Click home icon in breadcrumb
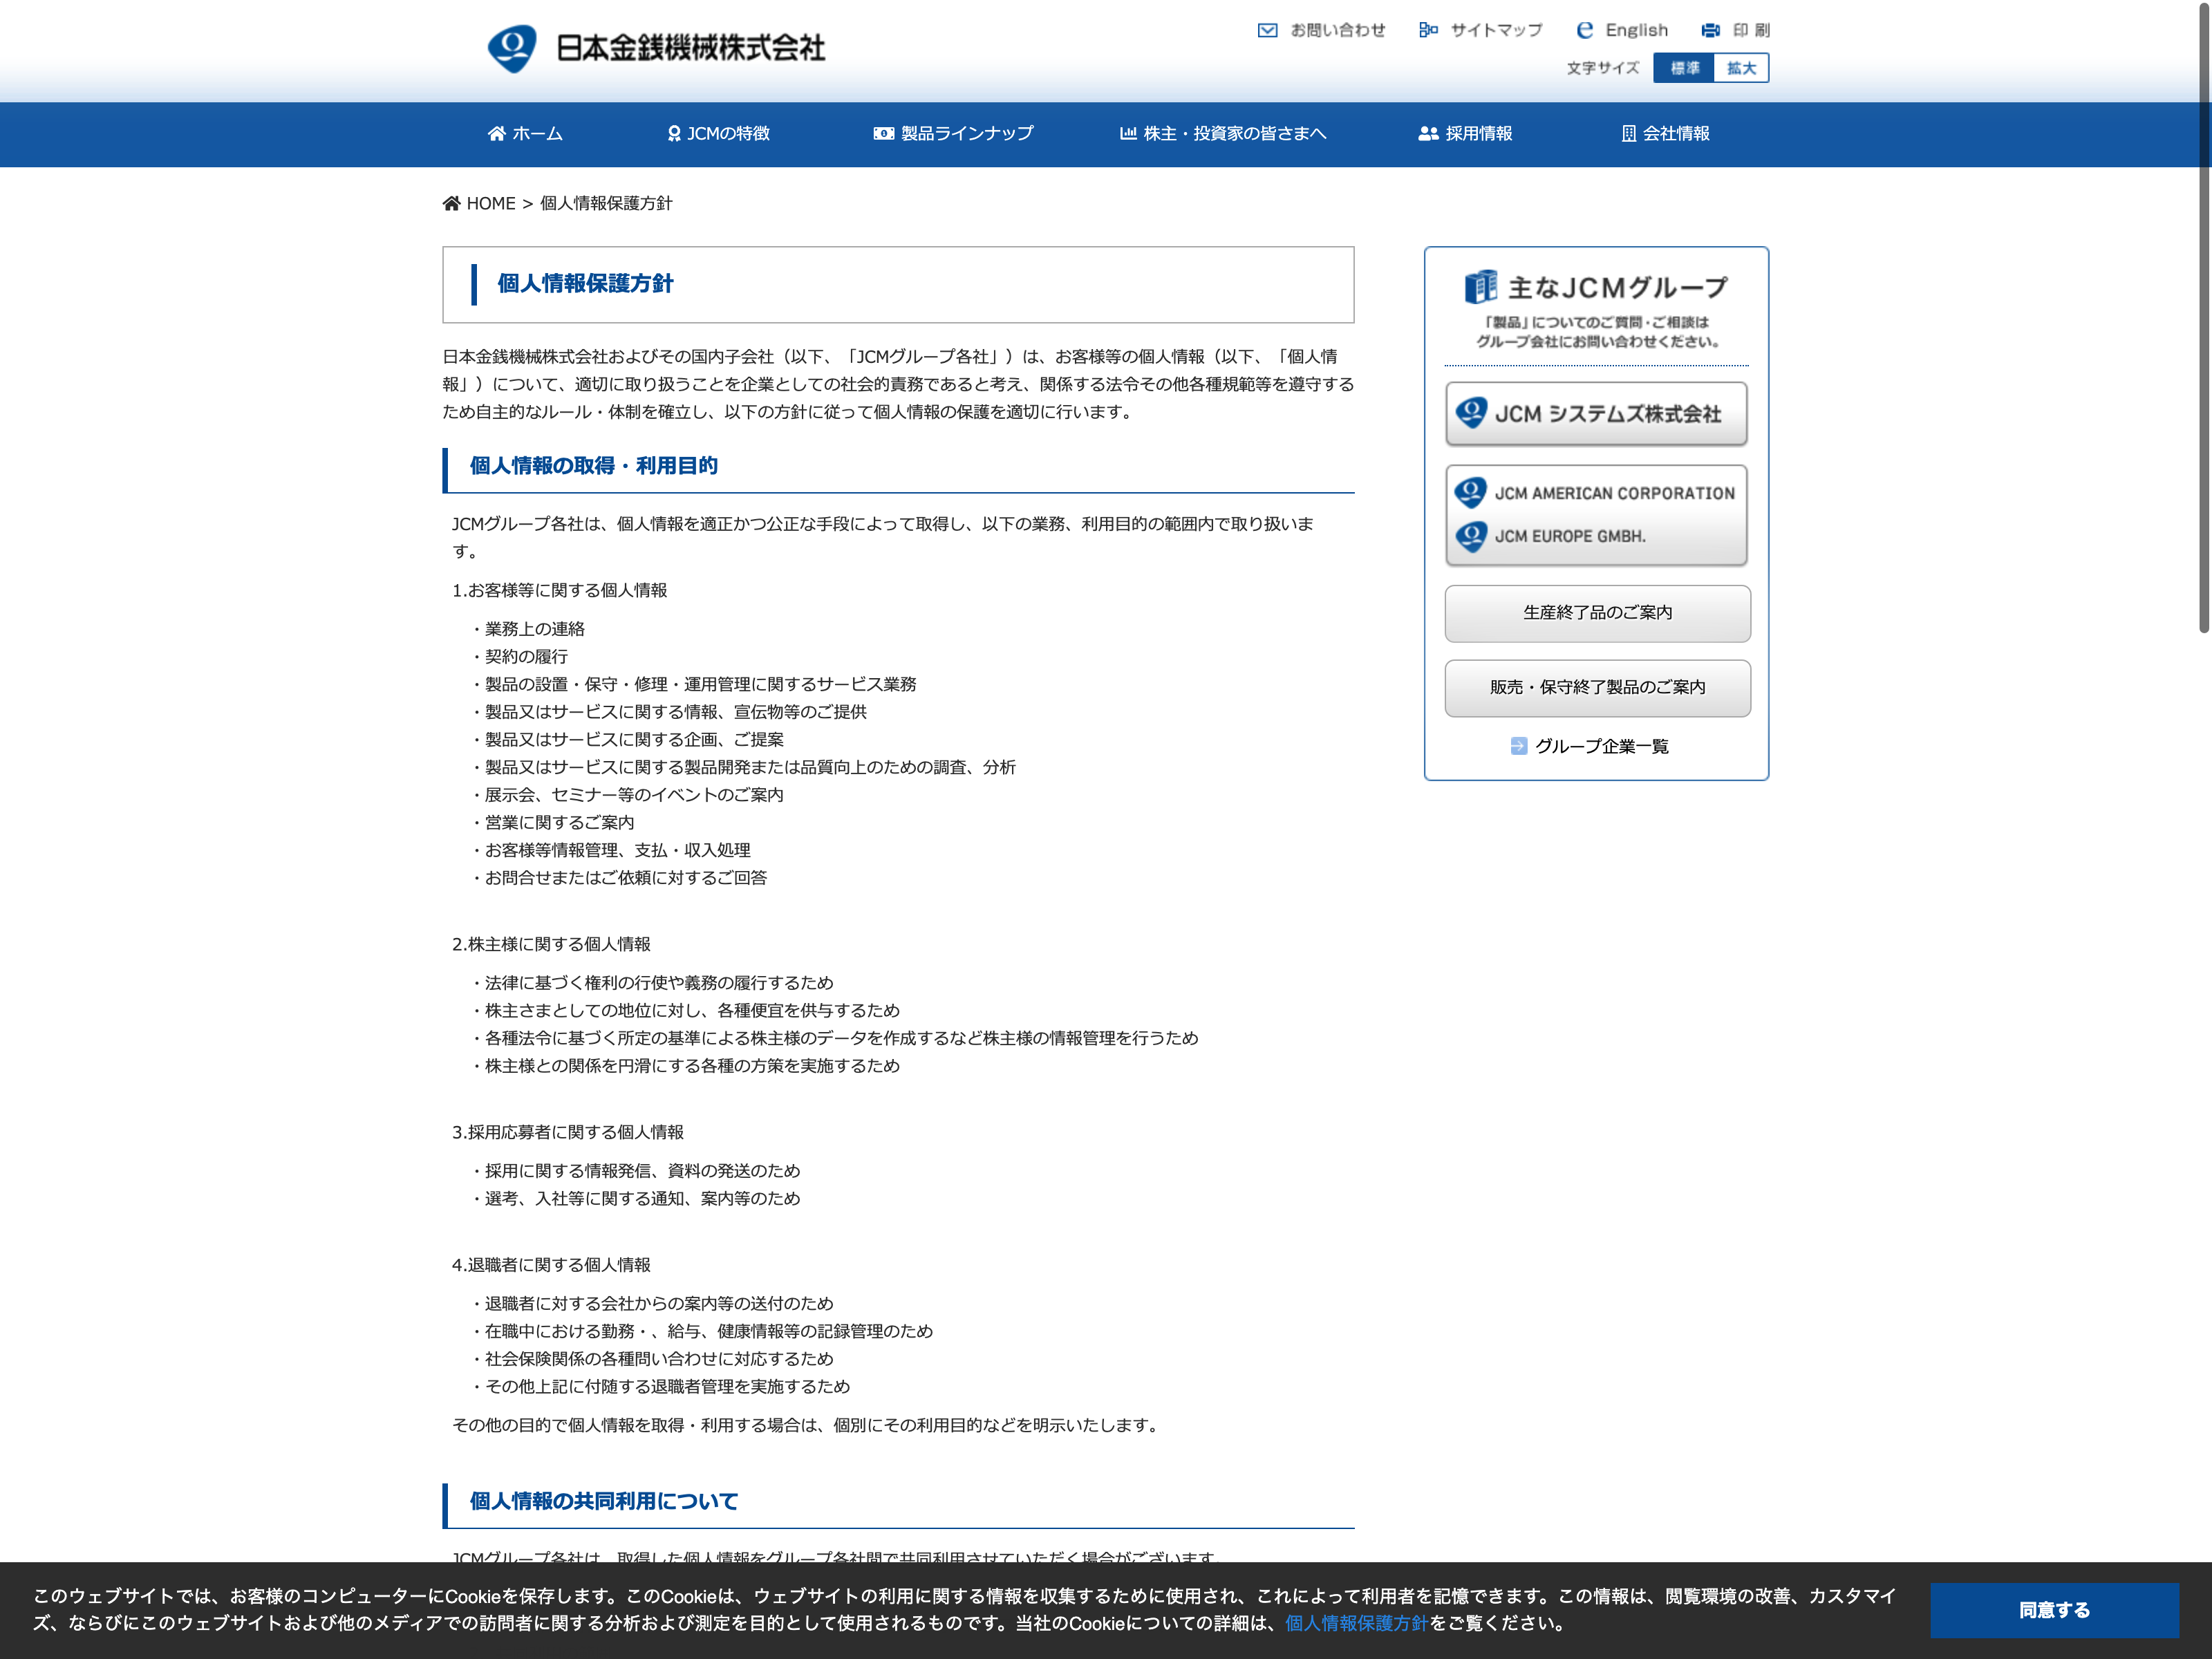Image resolution: width=2212 pixels, height=1659 pixels. 452,204
